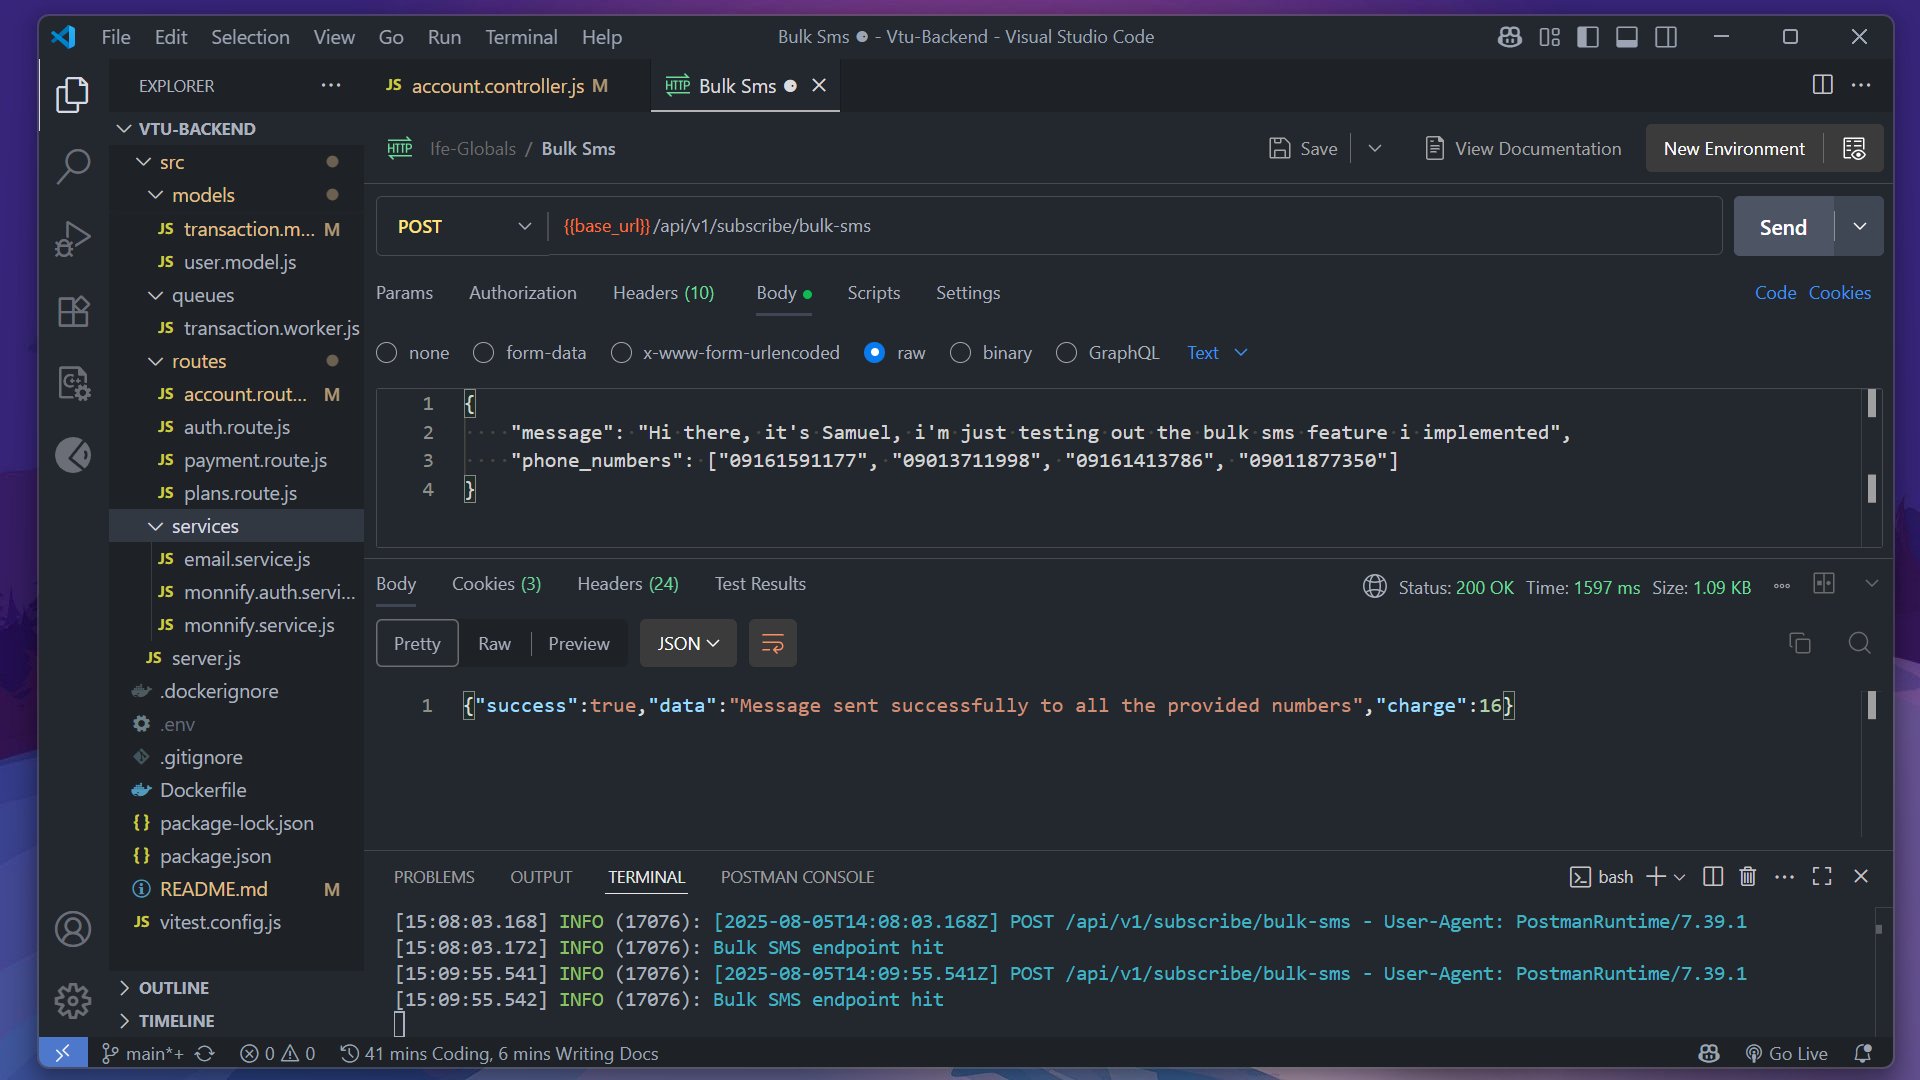Click the word wrap icon in response
1920x1080 pixels.
click(772, 644)
